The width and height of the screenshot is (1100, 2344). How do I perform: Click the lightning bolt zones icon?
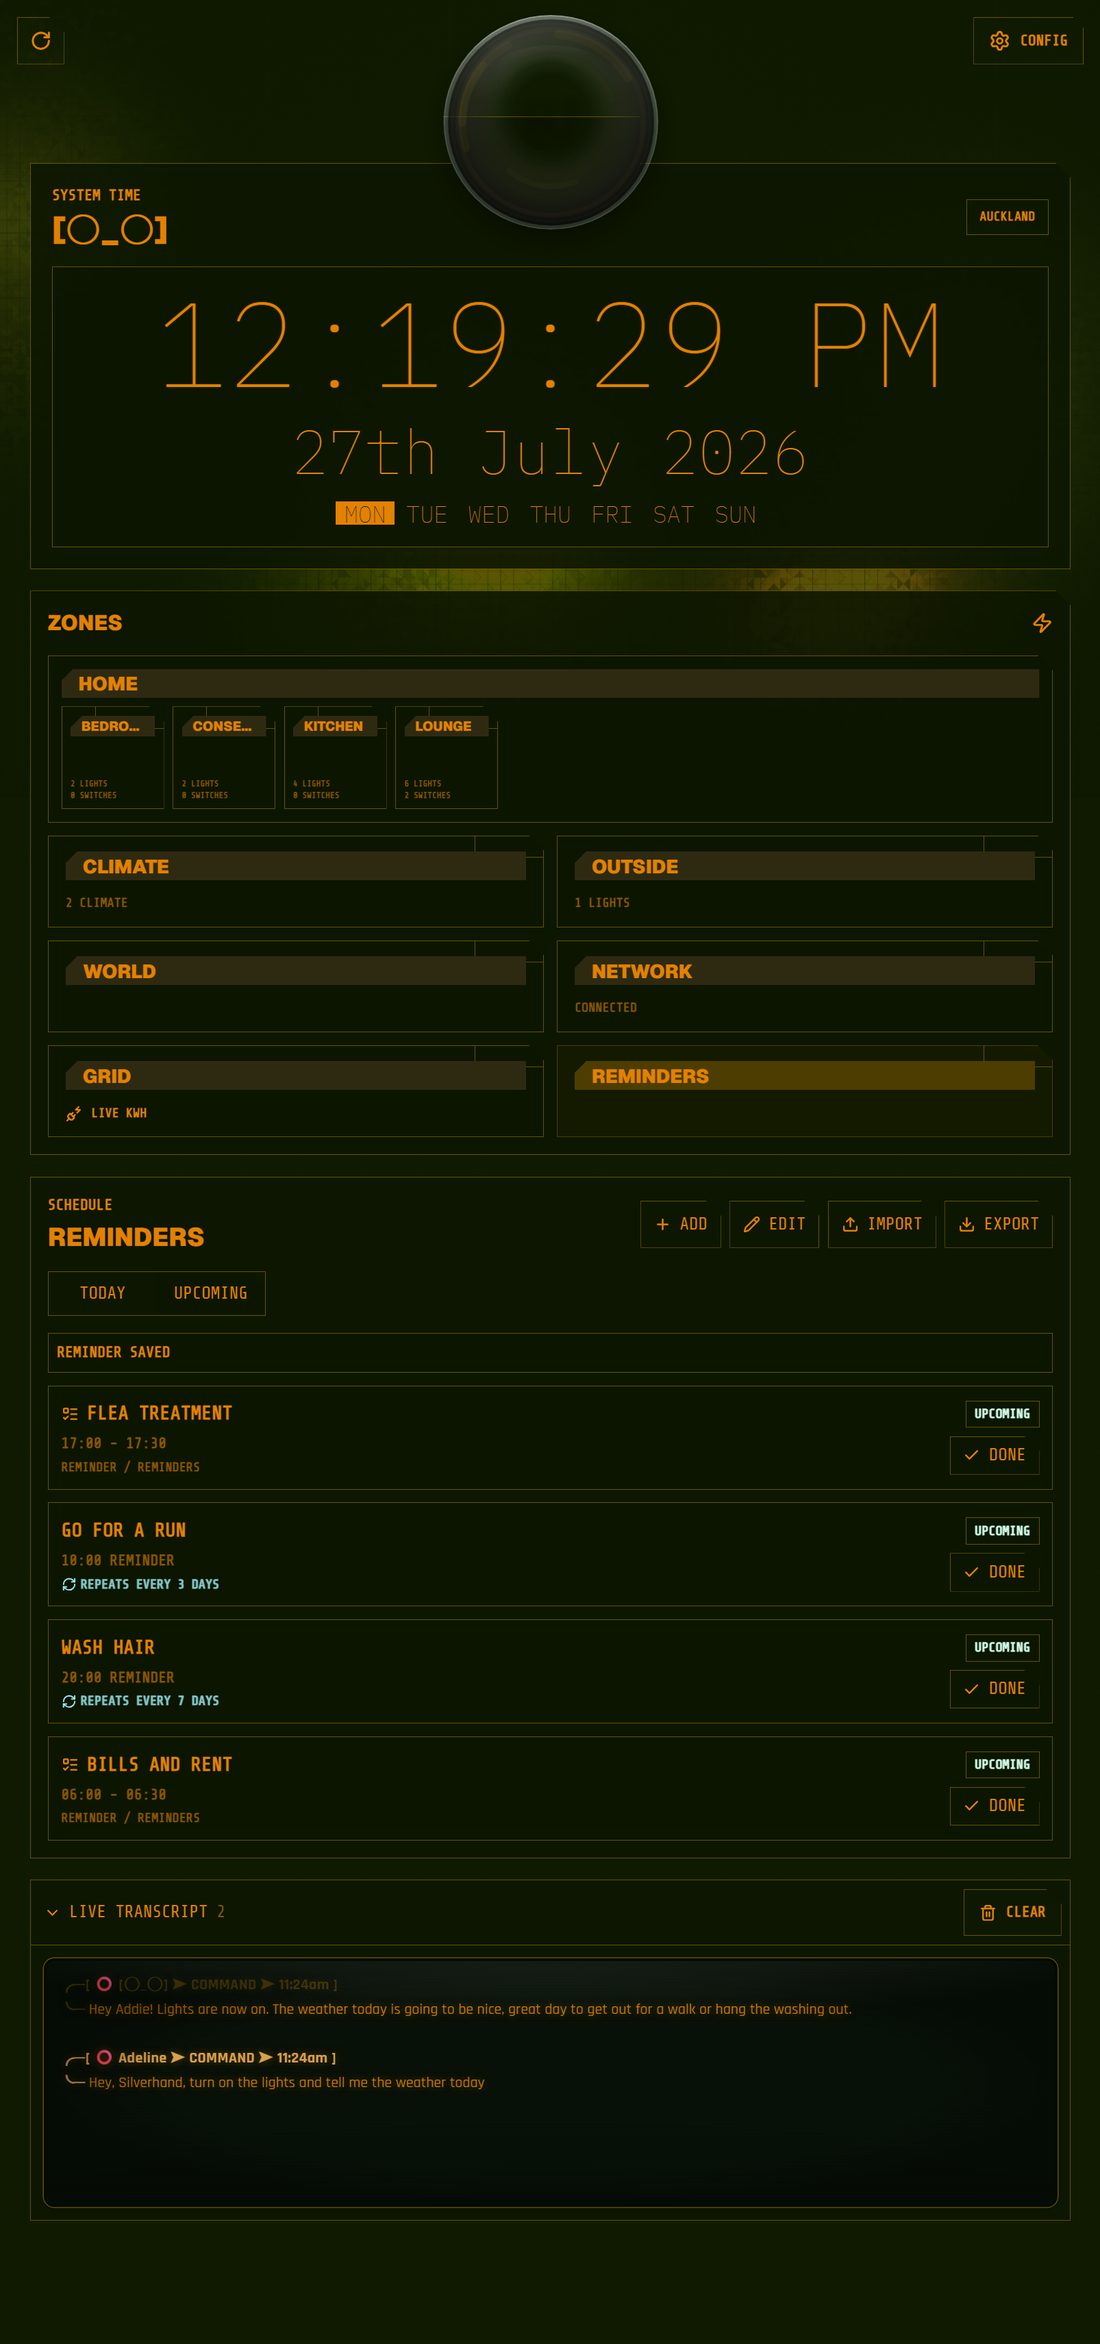(1042, 623)
